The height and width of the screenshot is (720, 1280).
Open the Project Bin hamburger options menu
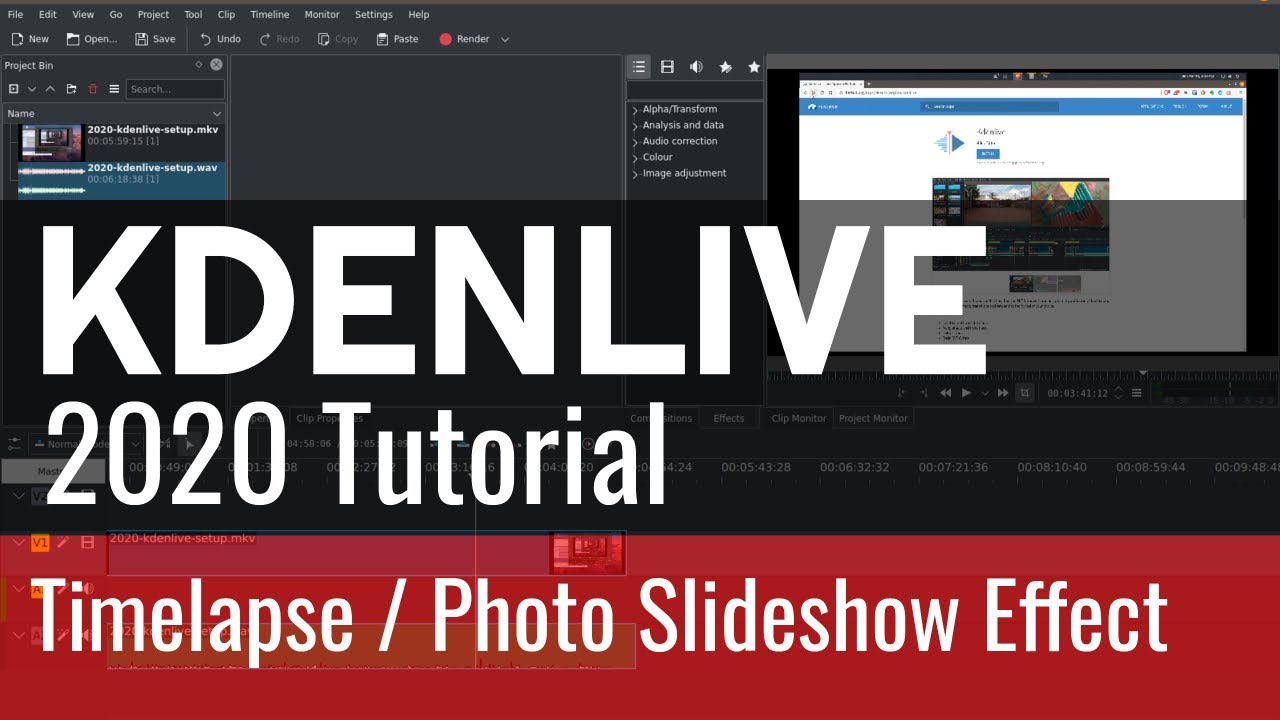114,89
